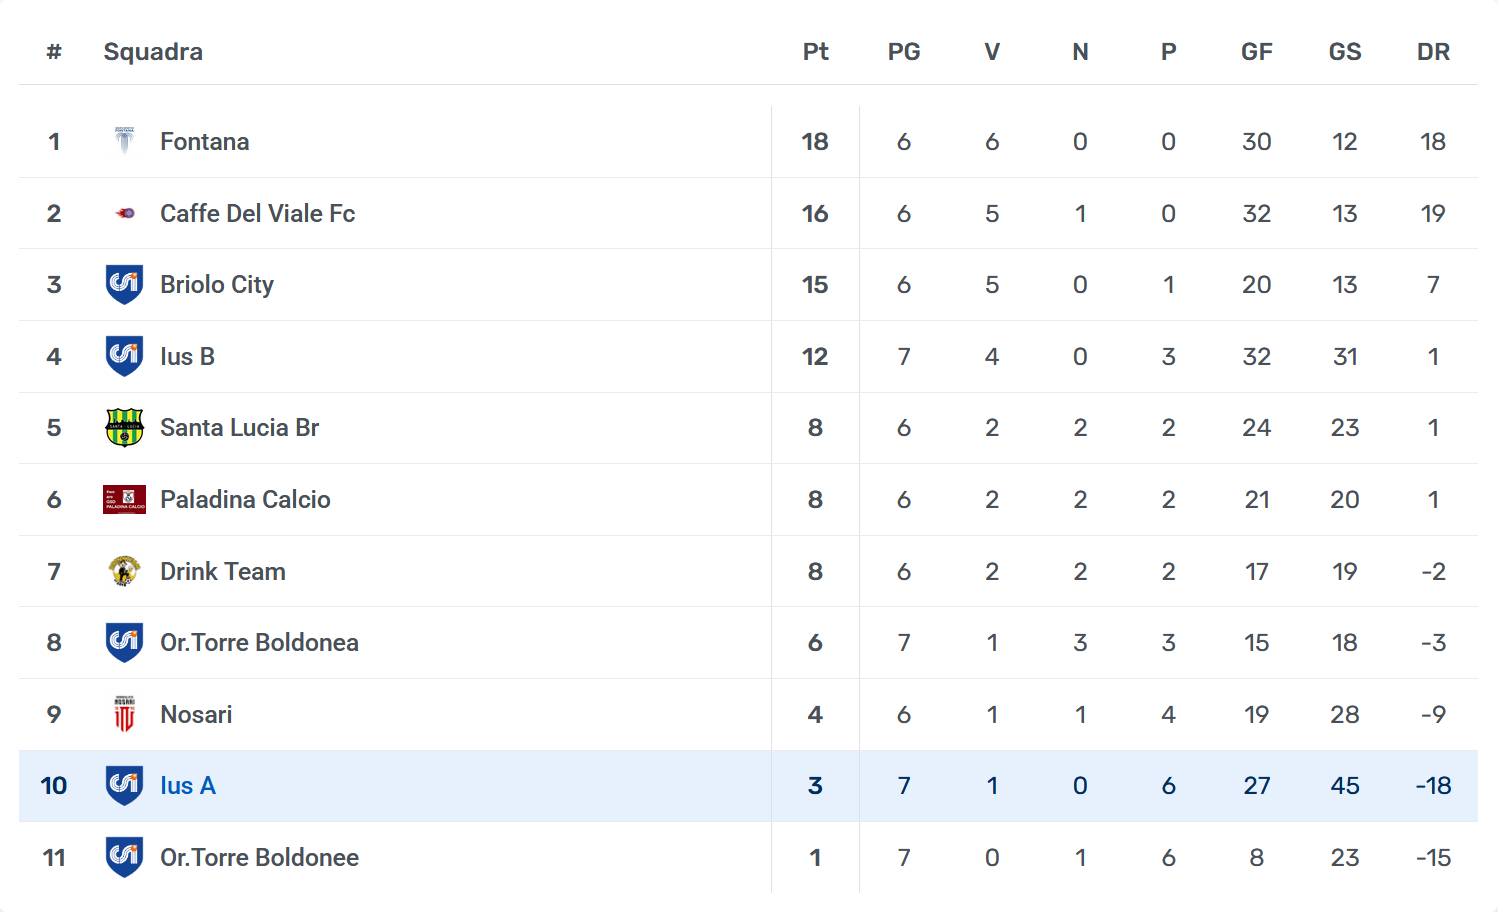Screen dimensions: 1498x912
Task: Click the Nosari team logo
Action: 124,714
